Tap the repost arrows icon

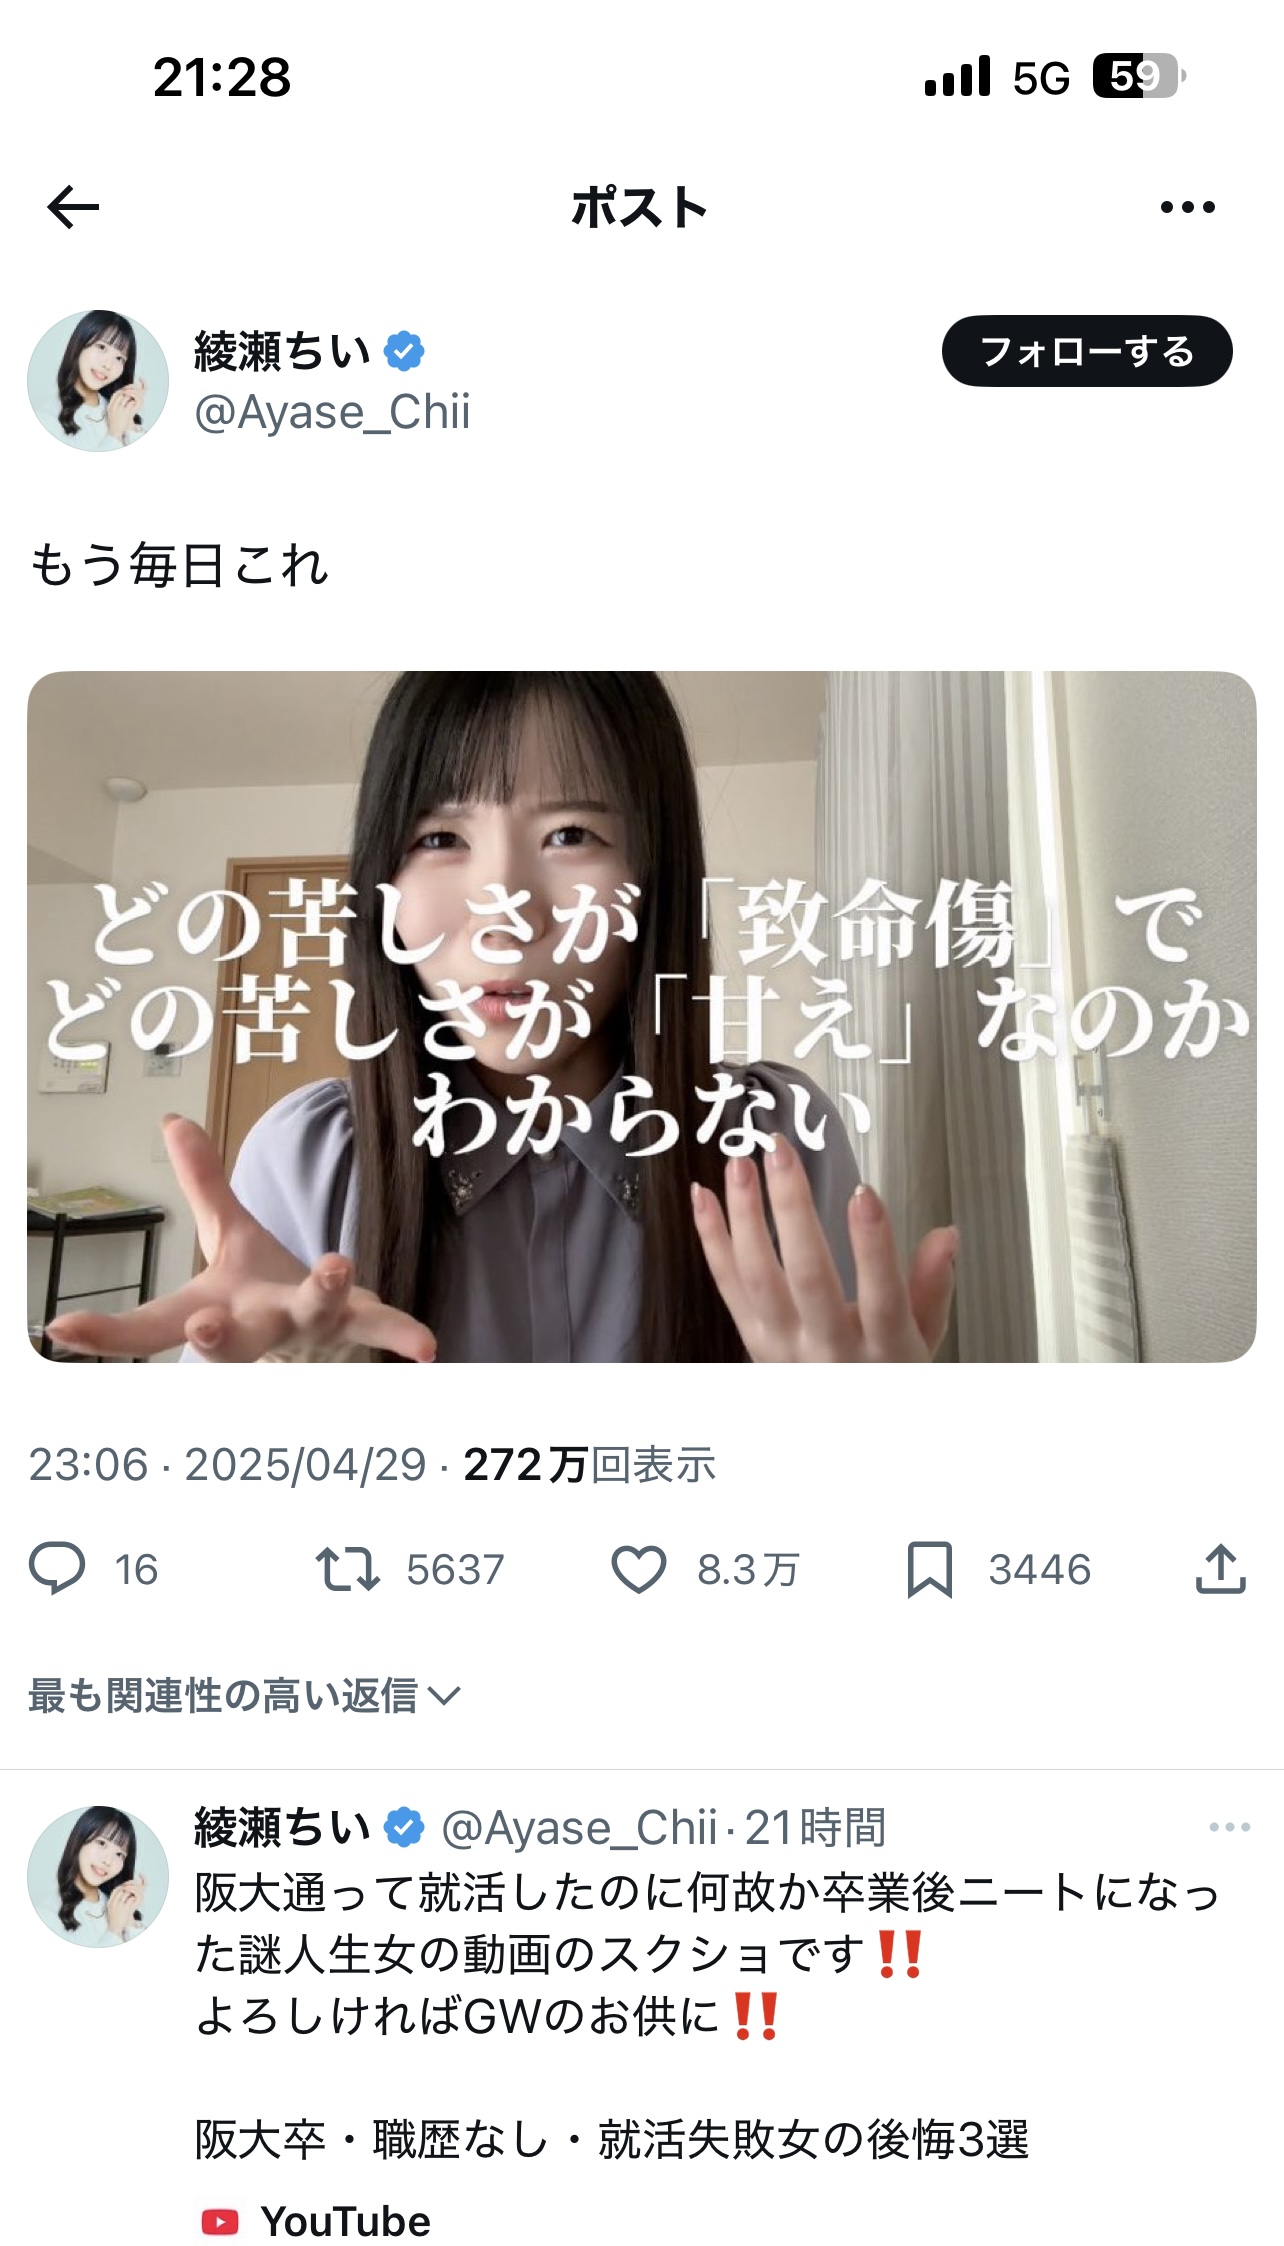pyautogui.click(x=347, y=1568)
